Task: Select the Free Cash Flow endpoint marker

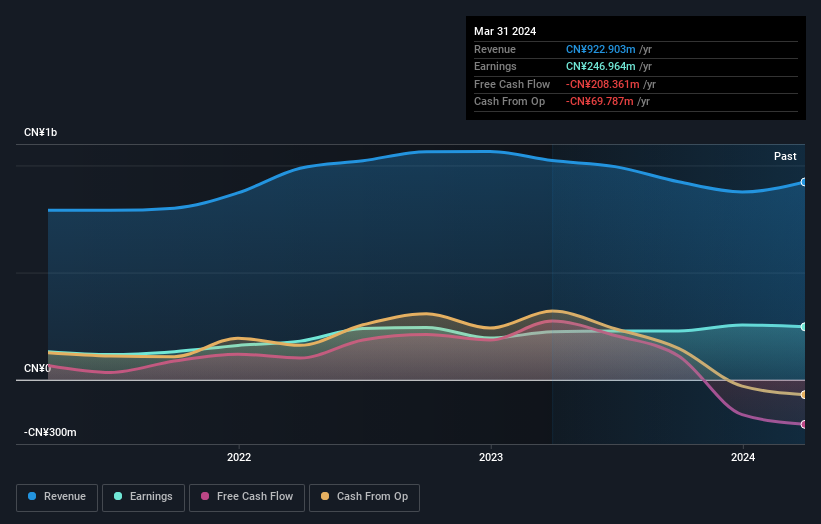Action: tap(804, 424)
